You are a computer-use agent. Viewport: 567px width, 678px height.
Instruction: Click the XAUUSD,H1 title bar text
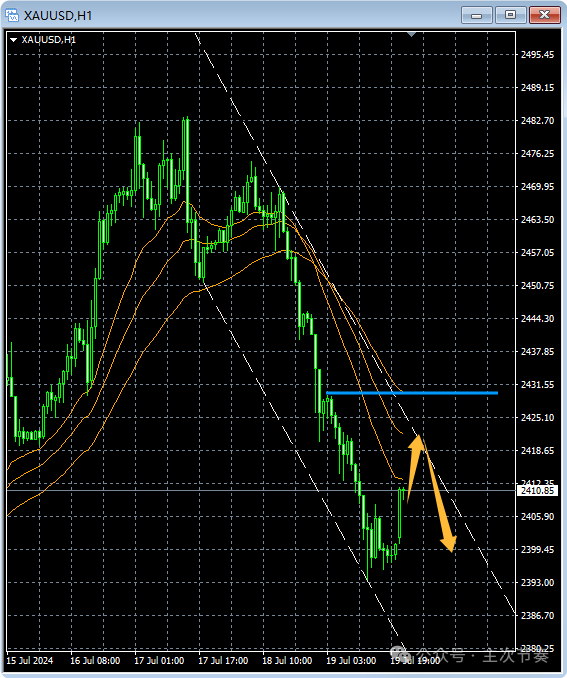click(x=58, y=16)
